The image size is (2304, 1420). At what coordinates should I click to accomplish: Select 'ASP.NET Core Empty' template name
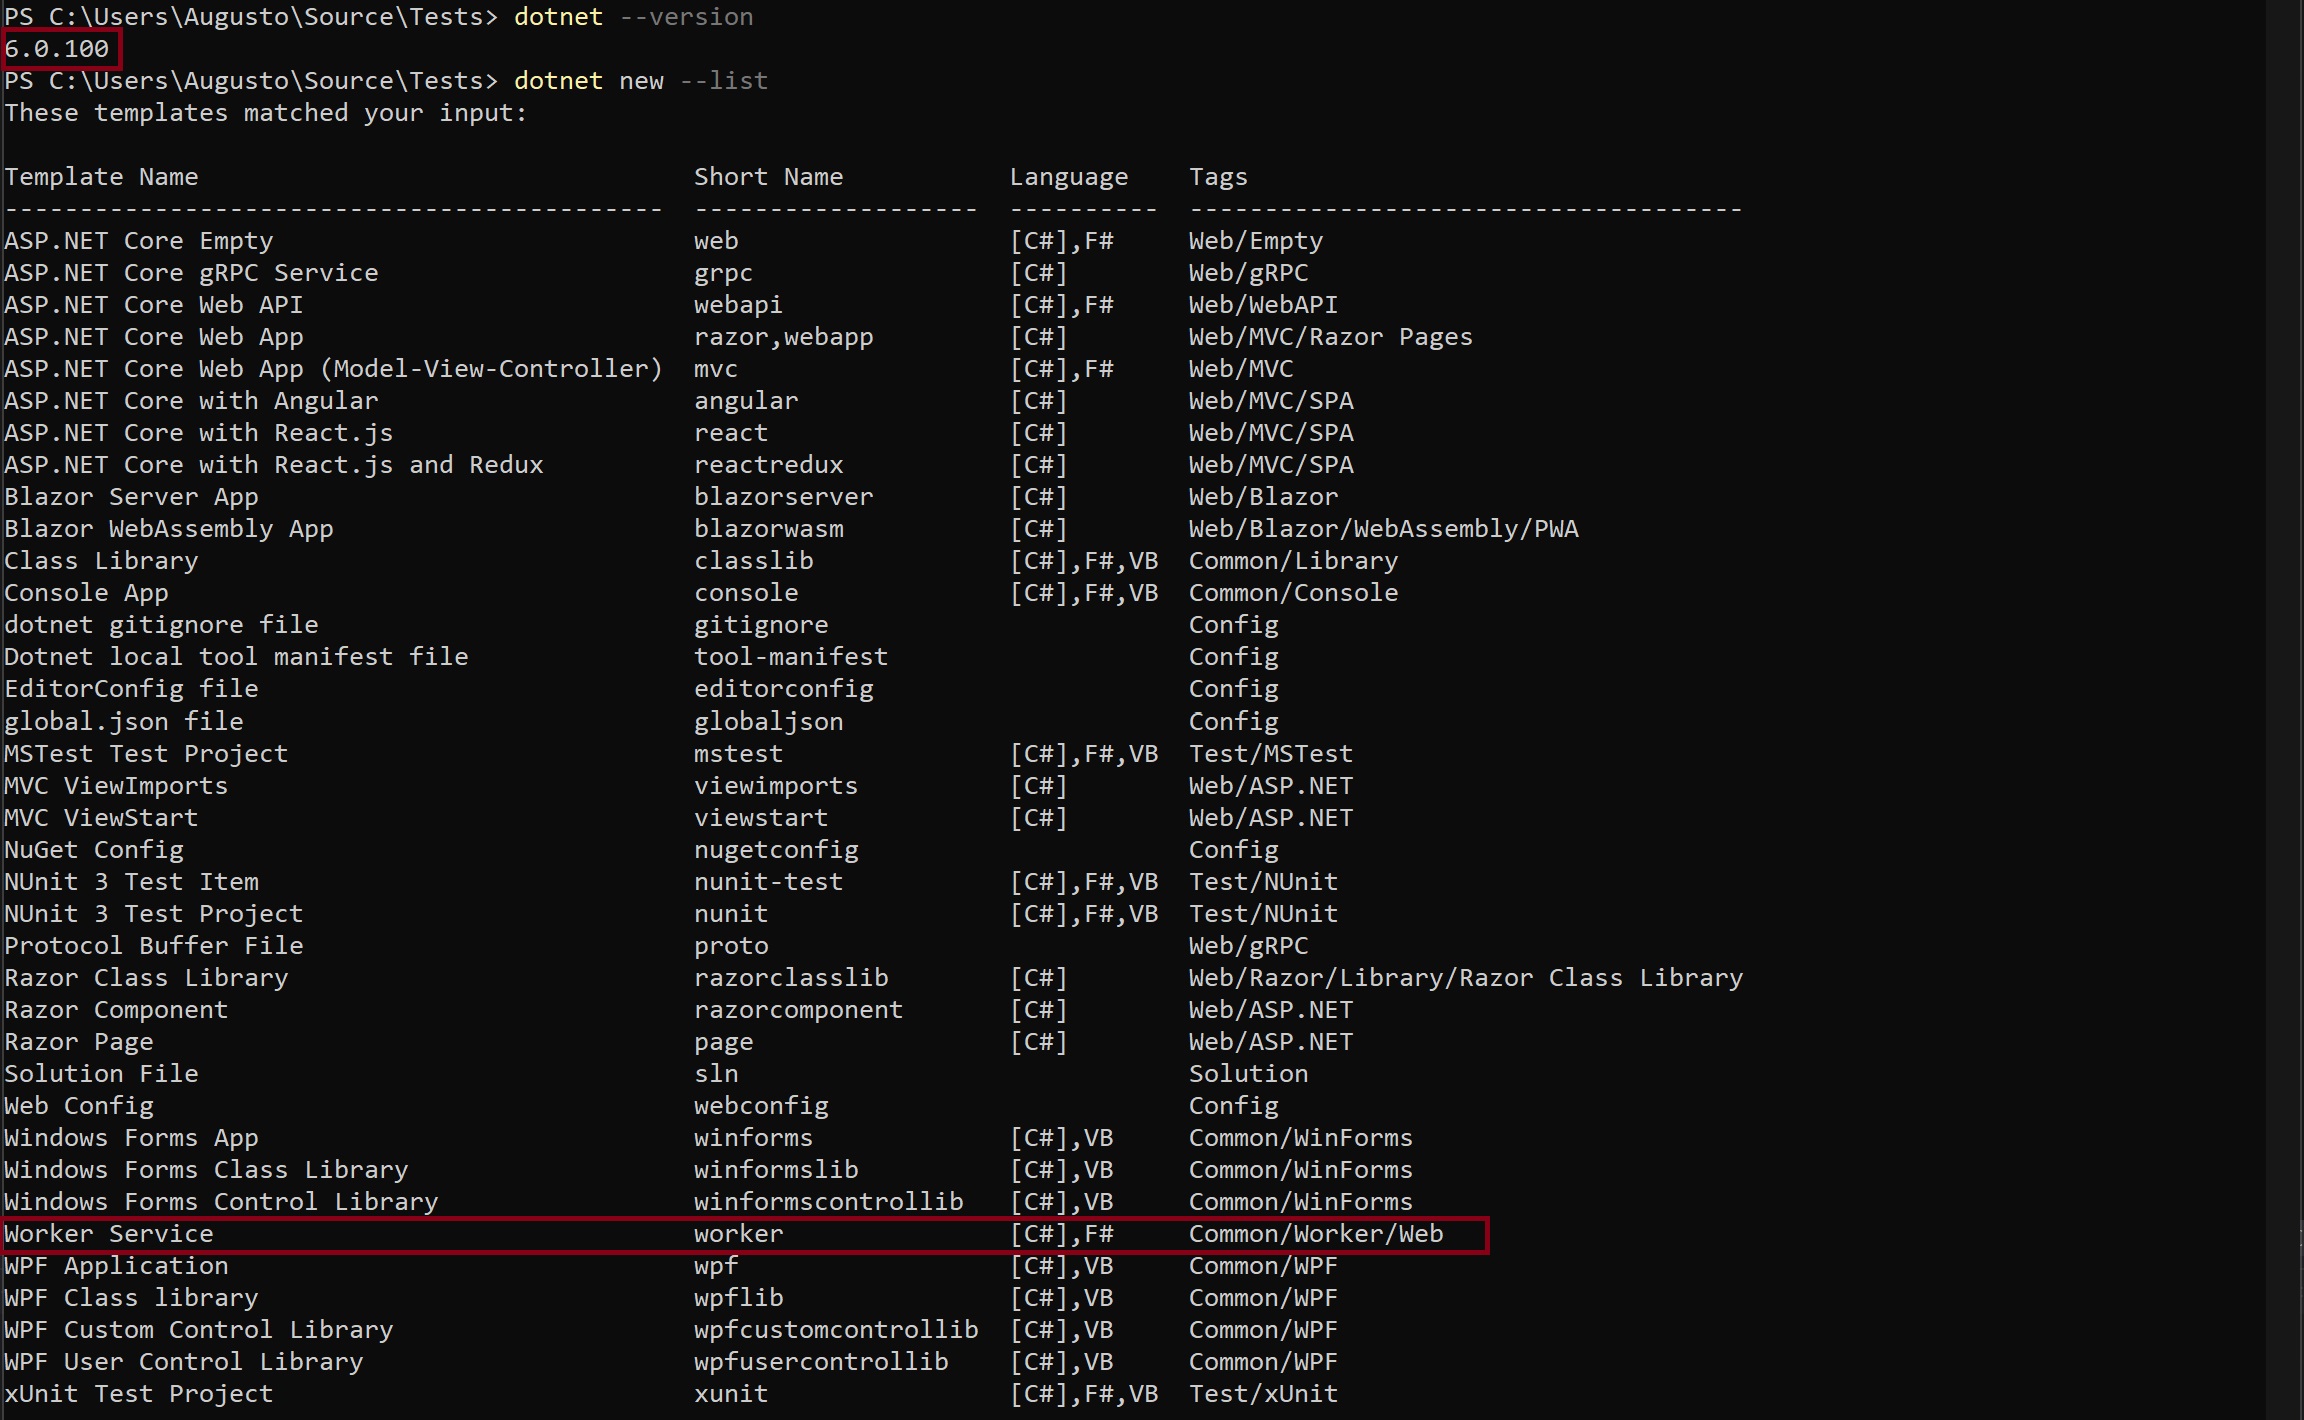(x=138, y=241)
